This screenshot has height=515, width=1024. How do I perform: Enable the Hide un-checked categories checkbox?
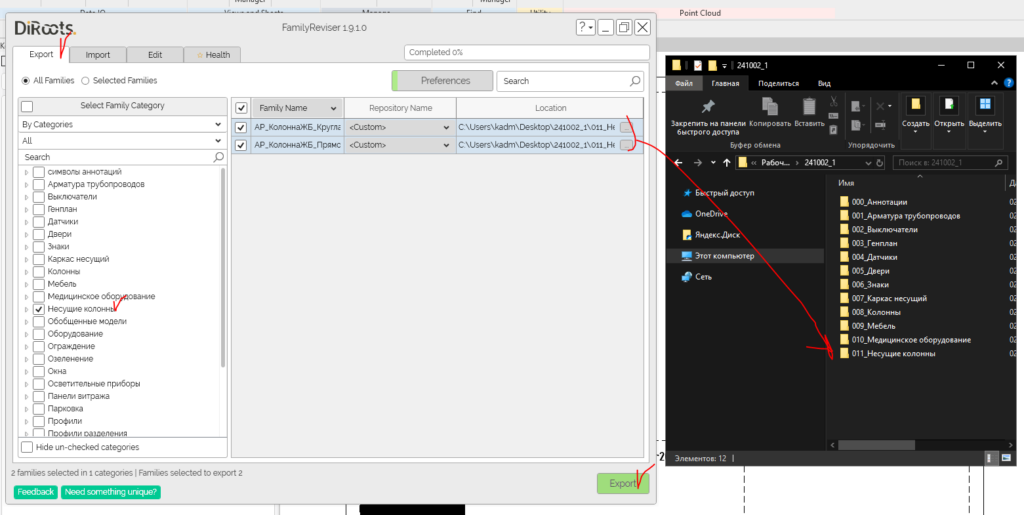pos(27,447)
